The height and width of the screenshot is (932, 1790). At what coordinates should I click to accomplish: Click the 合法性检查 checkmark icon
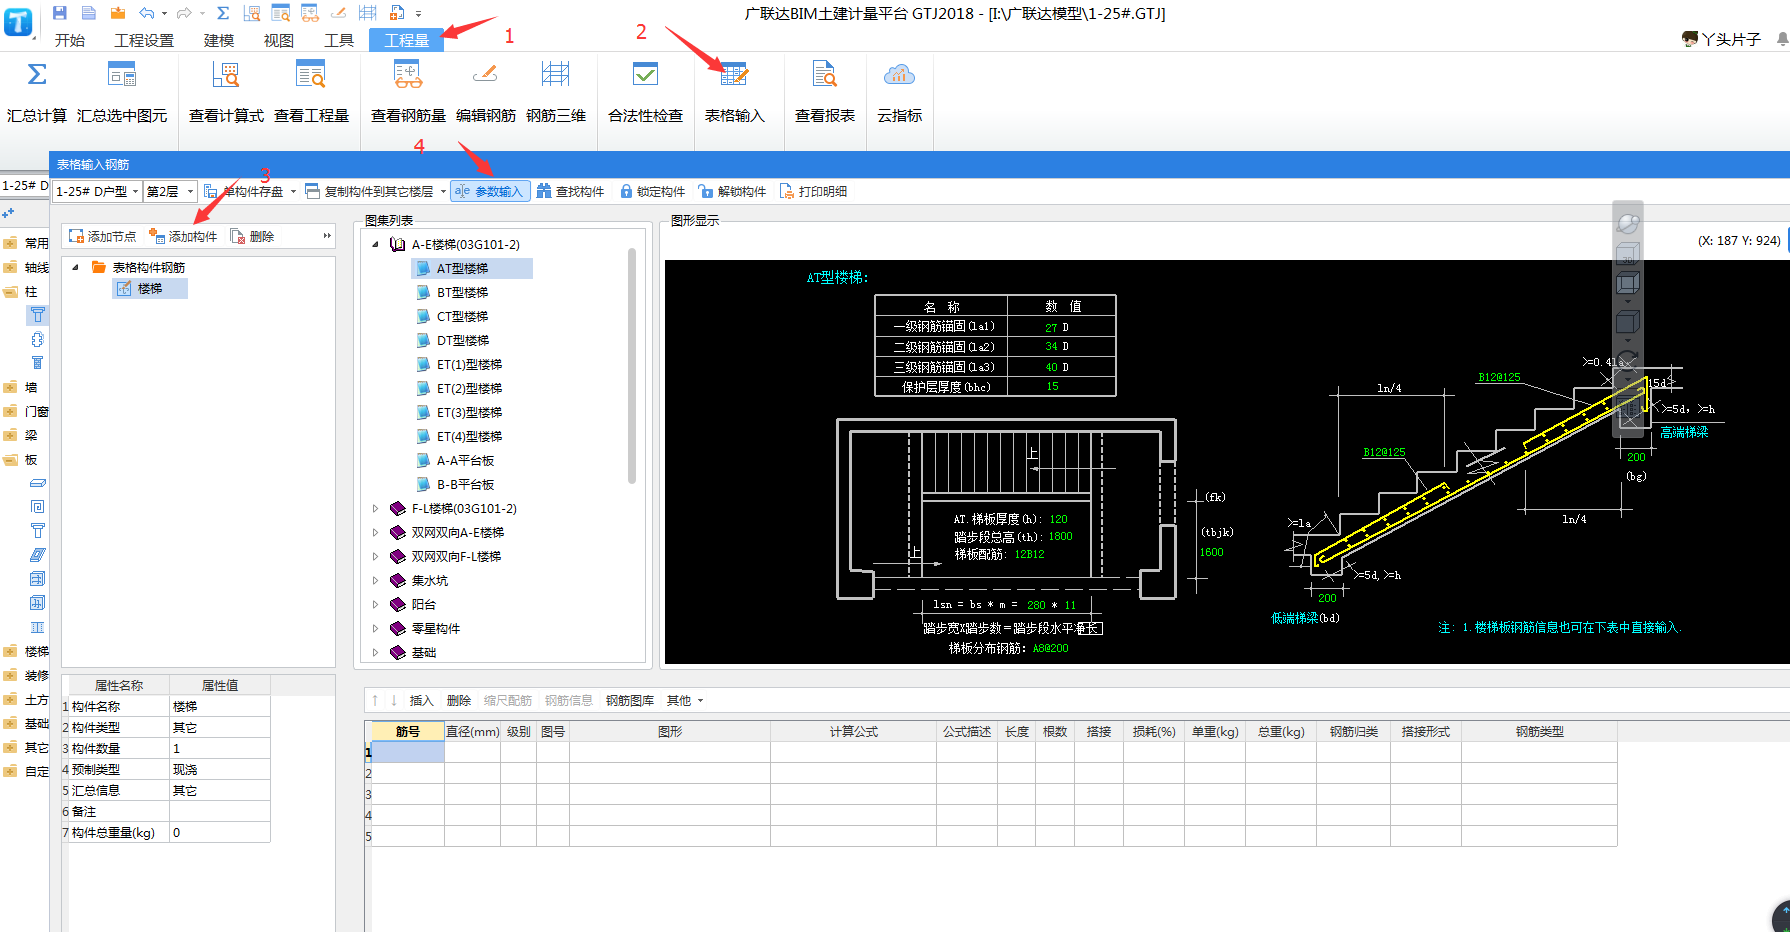(646, 74)
